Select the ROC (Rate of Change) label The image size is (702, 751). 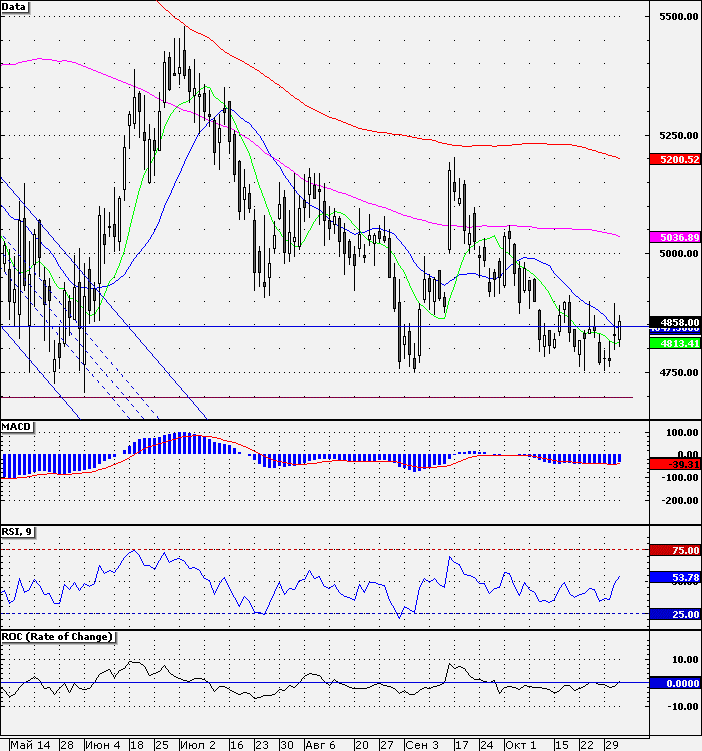58,637
